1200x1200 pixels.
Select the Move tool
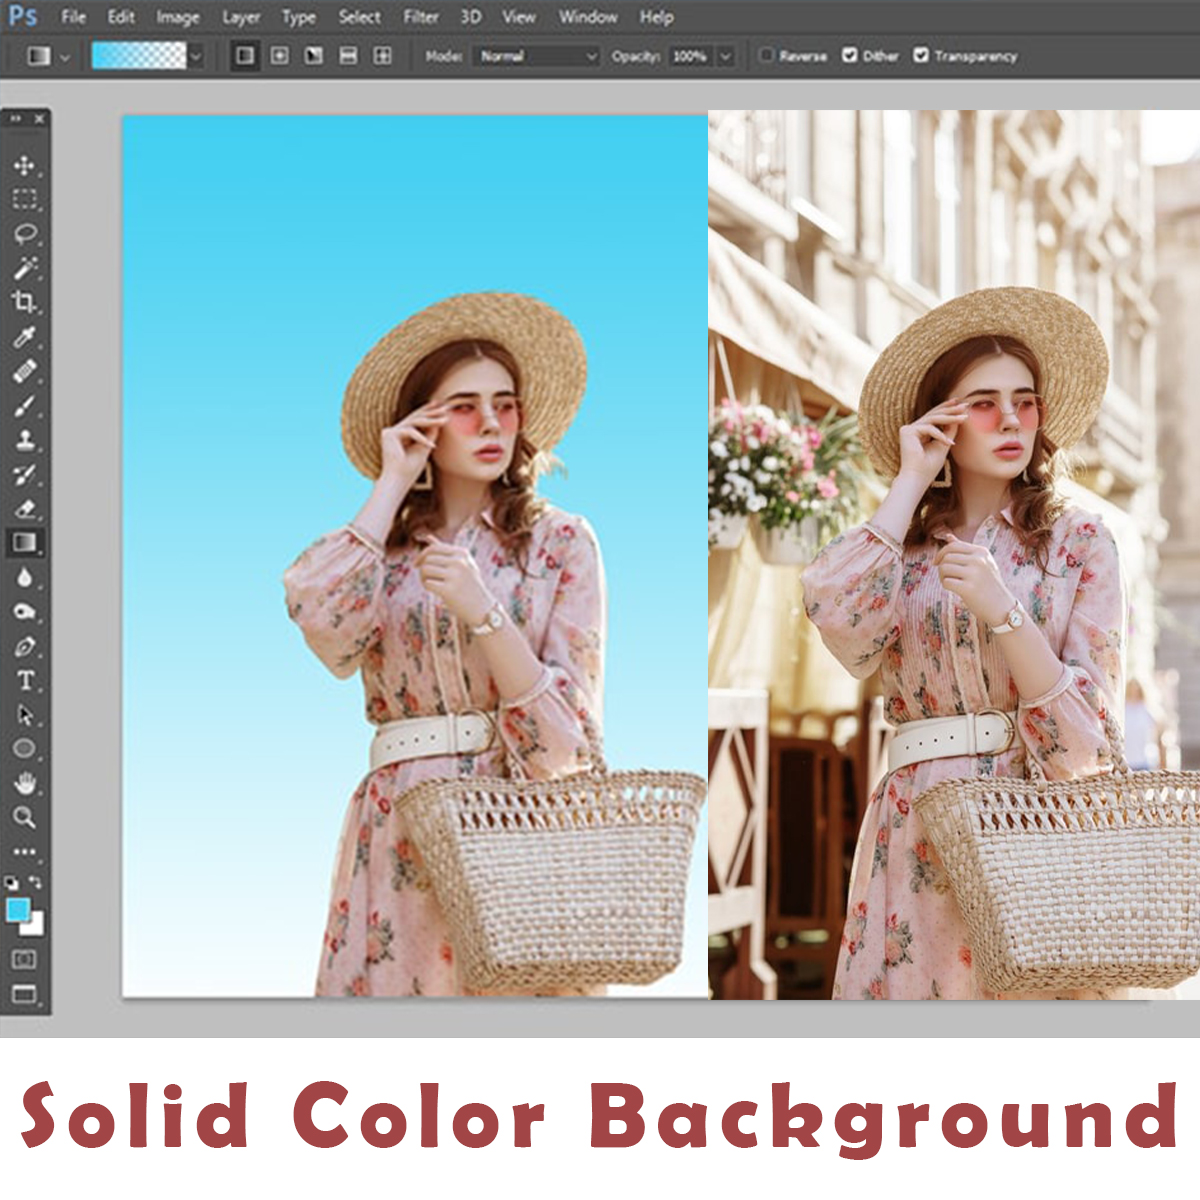[24, 165]
